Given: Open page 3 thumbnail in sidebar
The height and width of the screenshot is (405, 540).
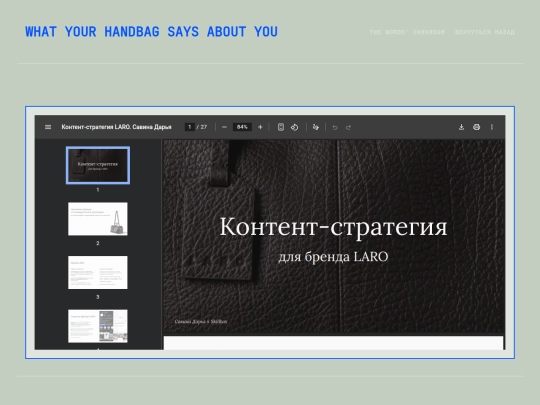Looking at the screenshot, I should 98,272.
